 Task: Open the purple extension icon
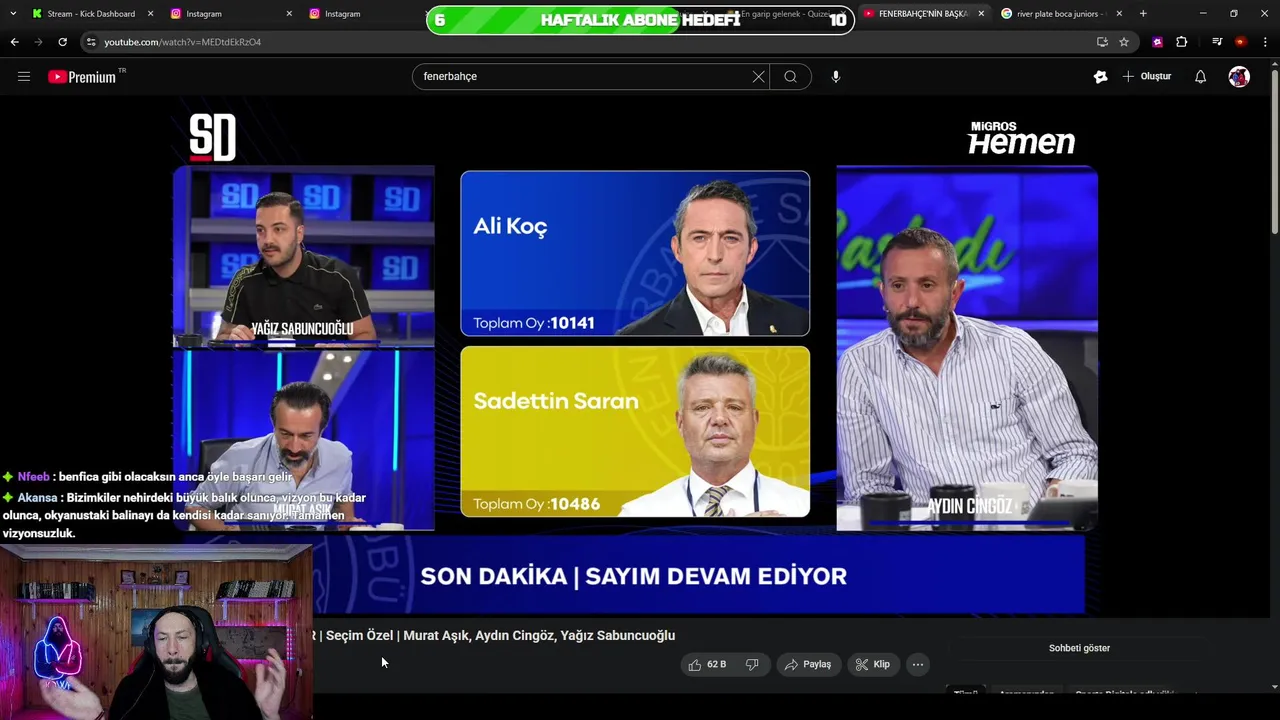pyautogui.click(x=1157, y=42)
